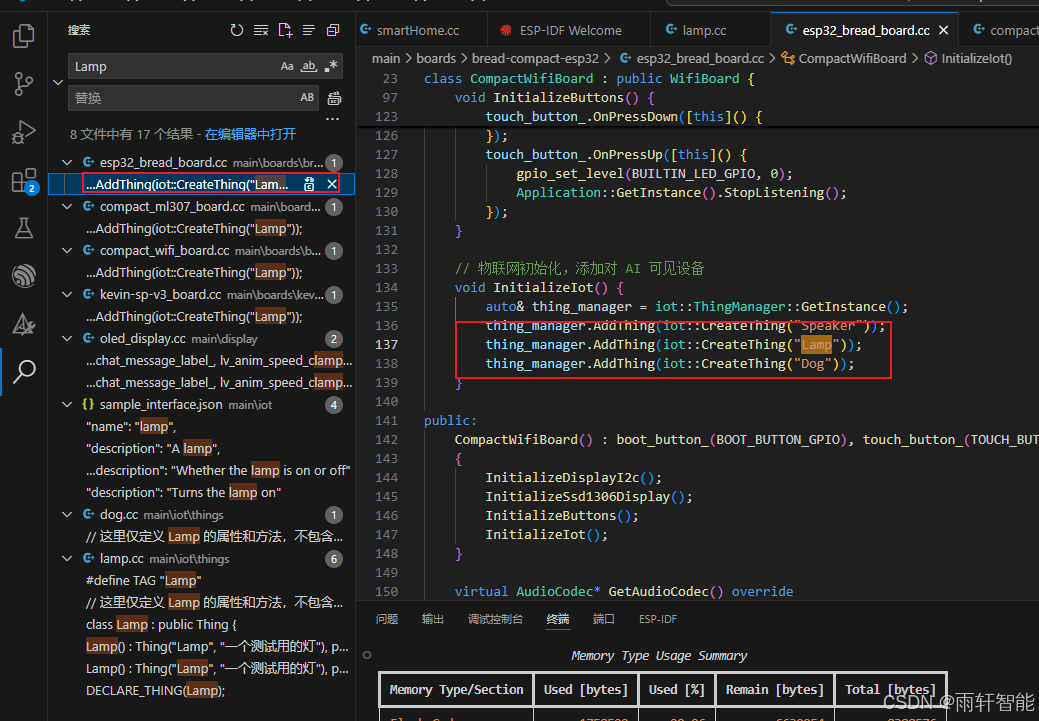Open the Explorer view in activity bar

(24, 36)
